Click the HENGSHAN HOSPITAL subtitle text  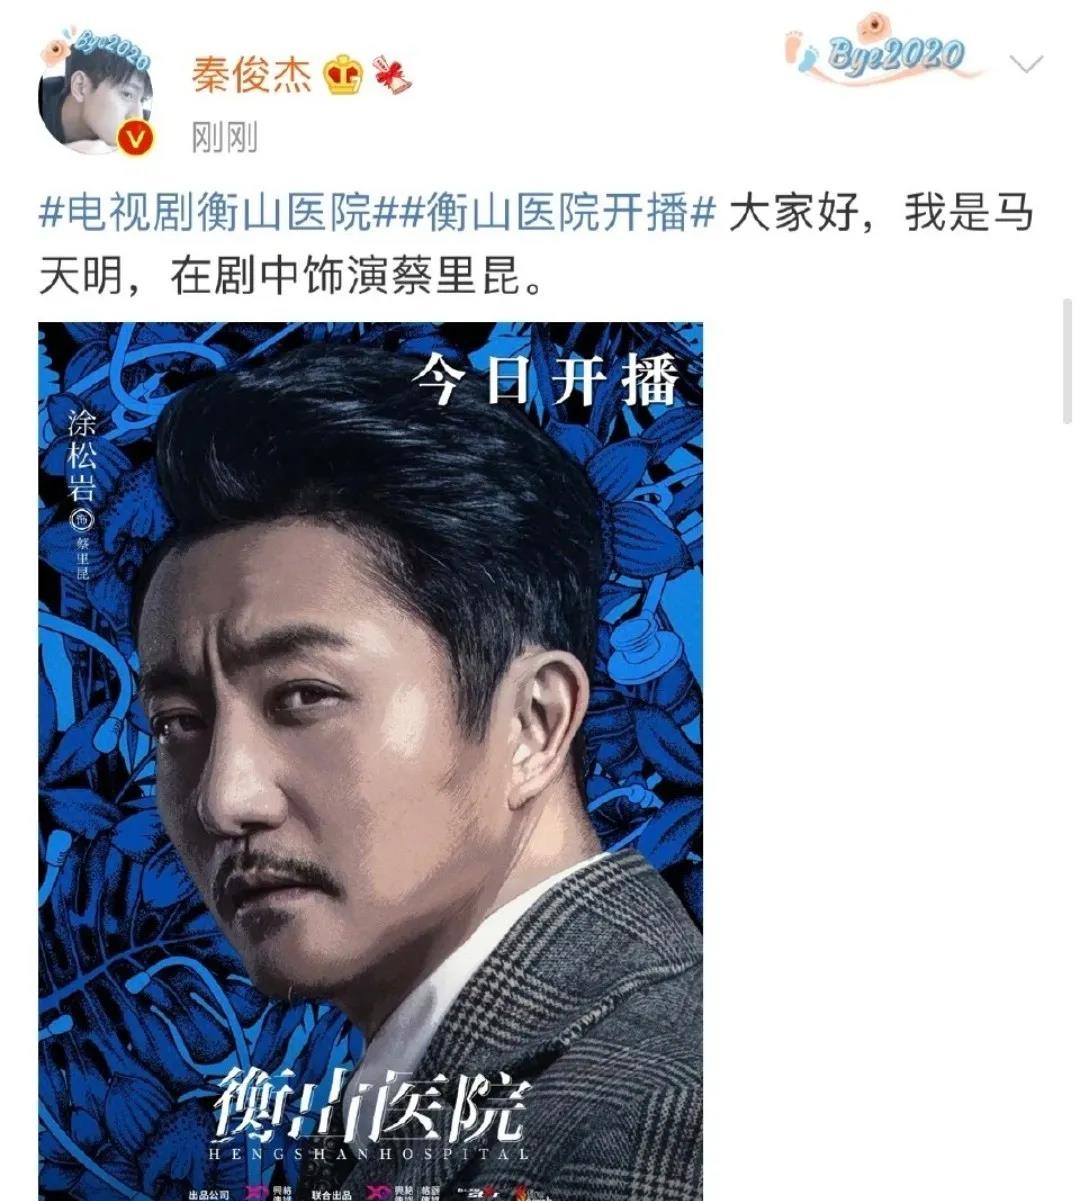tap(372, 1153)
